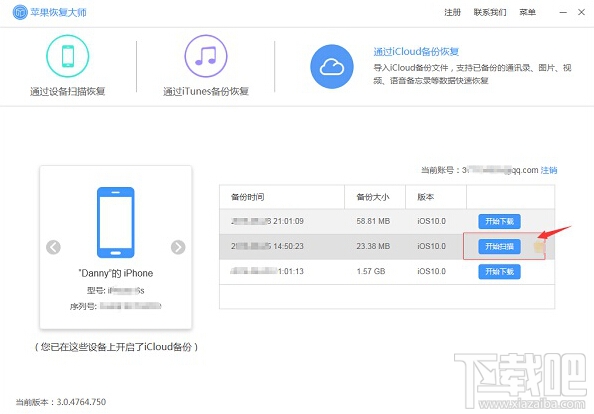
Task: Click 开始下载 for the 58.81 MB backup
Action: 499,221
